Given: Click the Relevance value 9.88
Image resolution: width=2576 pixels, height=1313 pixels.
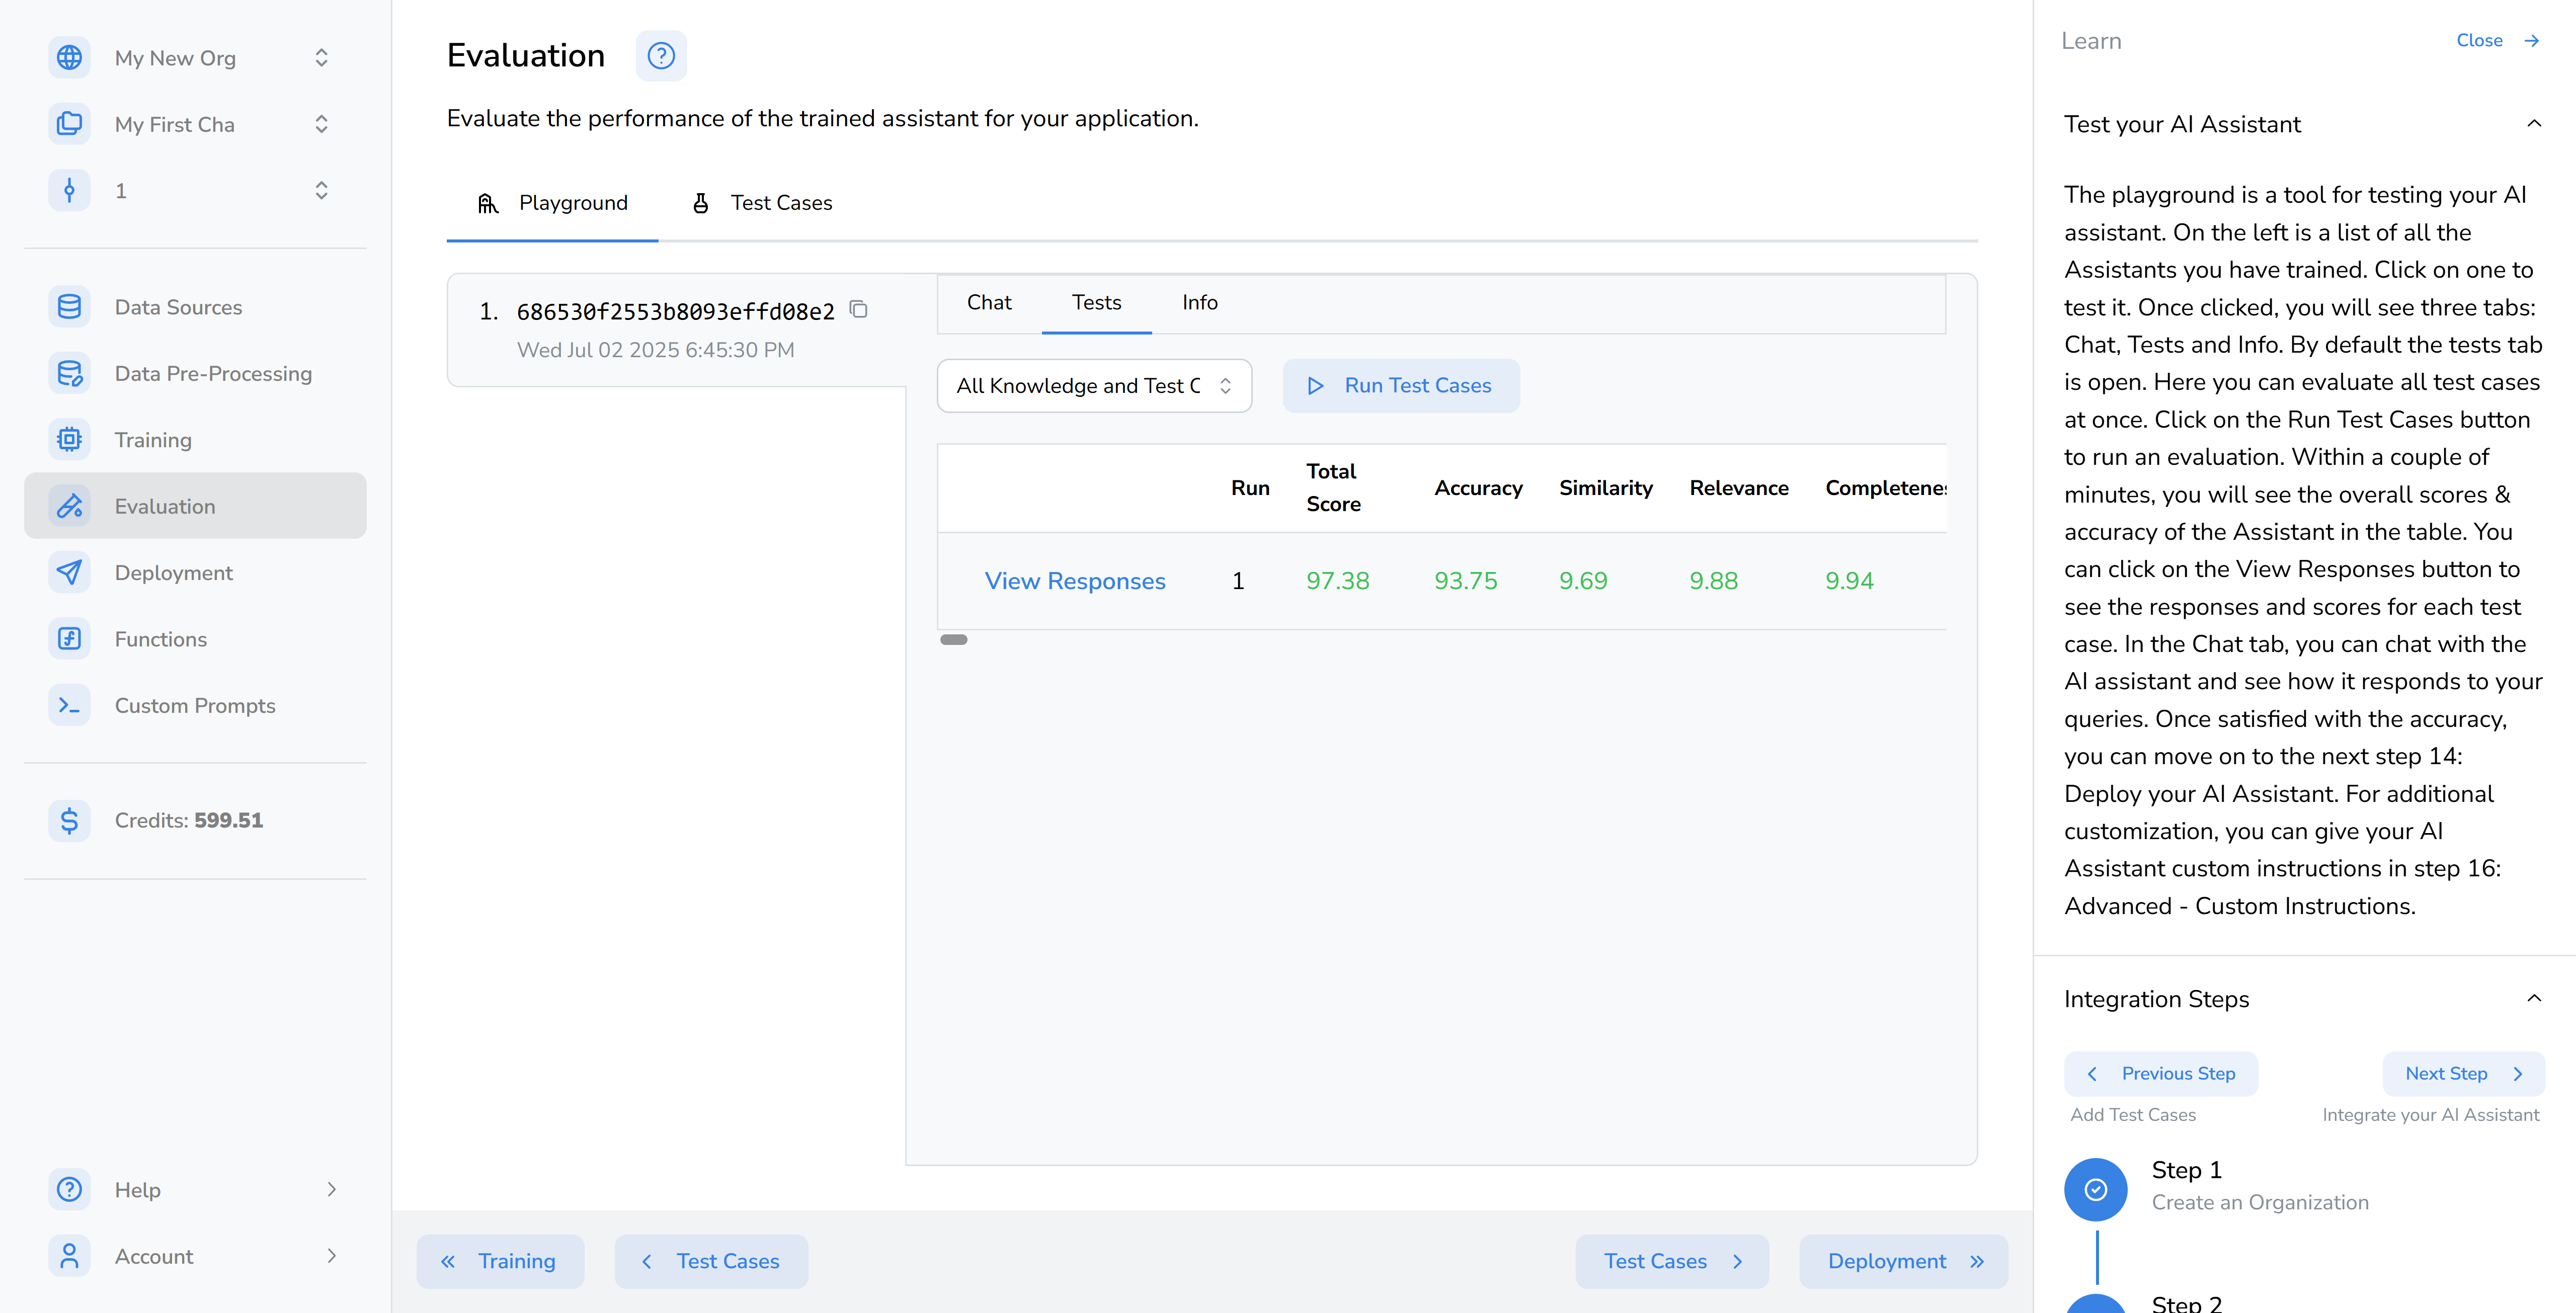Looking at the screenshot, I should [x=1714, y=581].
